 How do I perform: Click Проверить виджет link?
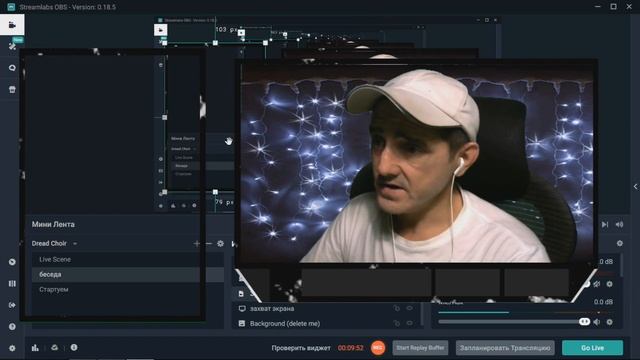click(x=301, y=348)
